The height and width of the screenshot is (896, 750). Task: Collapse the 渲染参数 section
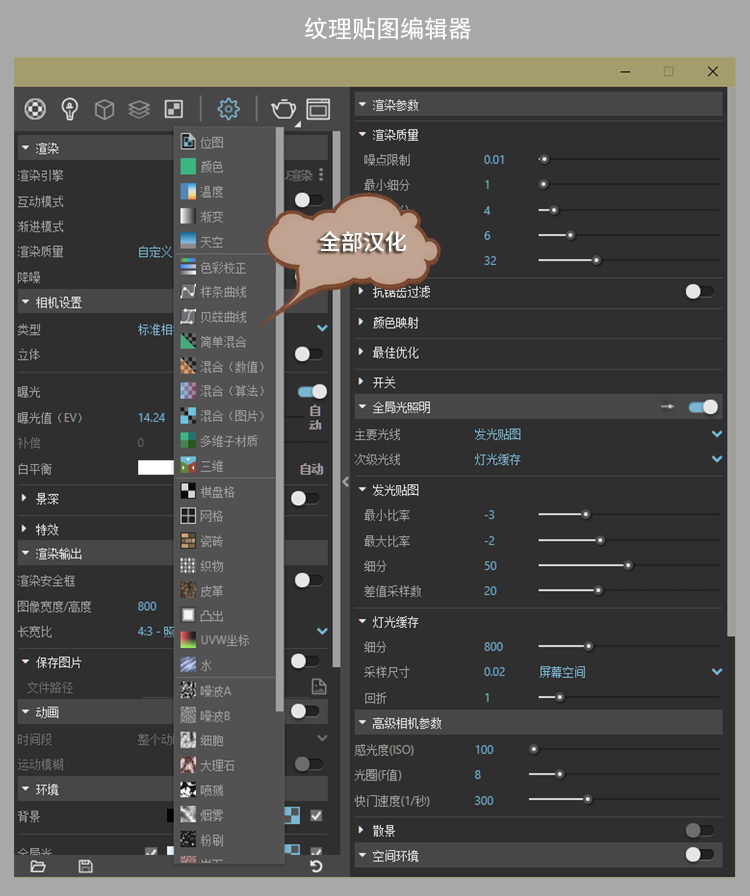point(362,105)
